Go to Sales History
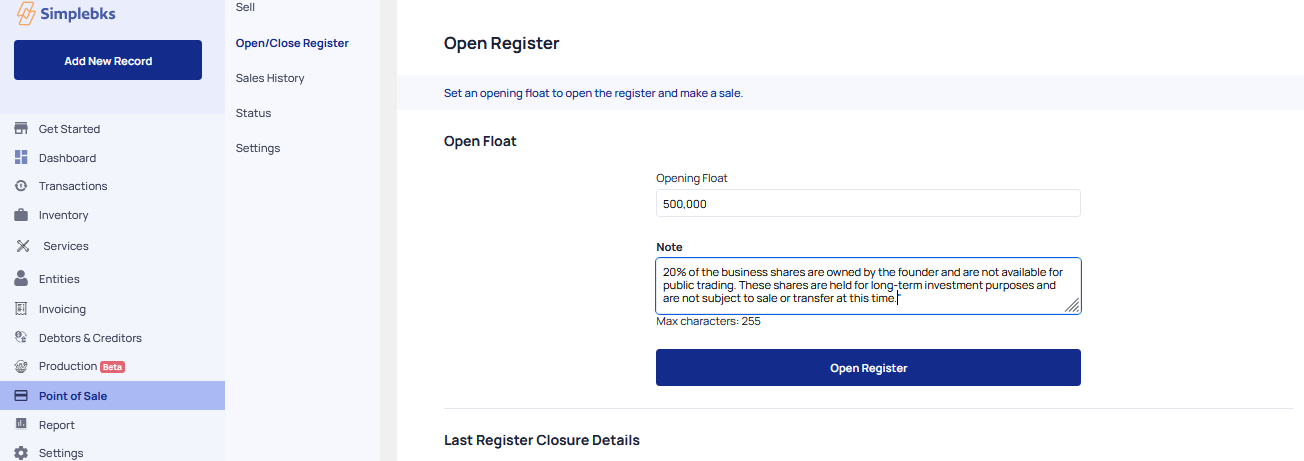The image size is (1304, 461). [x=270, y=78]
